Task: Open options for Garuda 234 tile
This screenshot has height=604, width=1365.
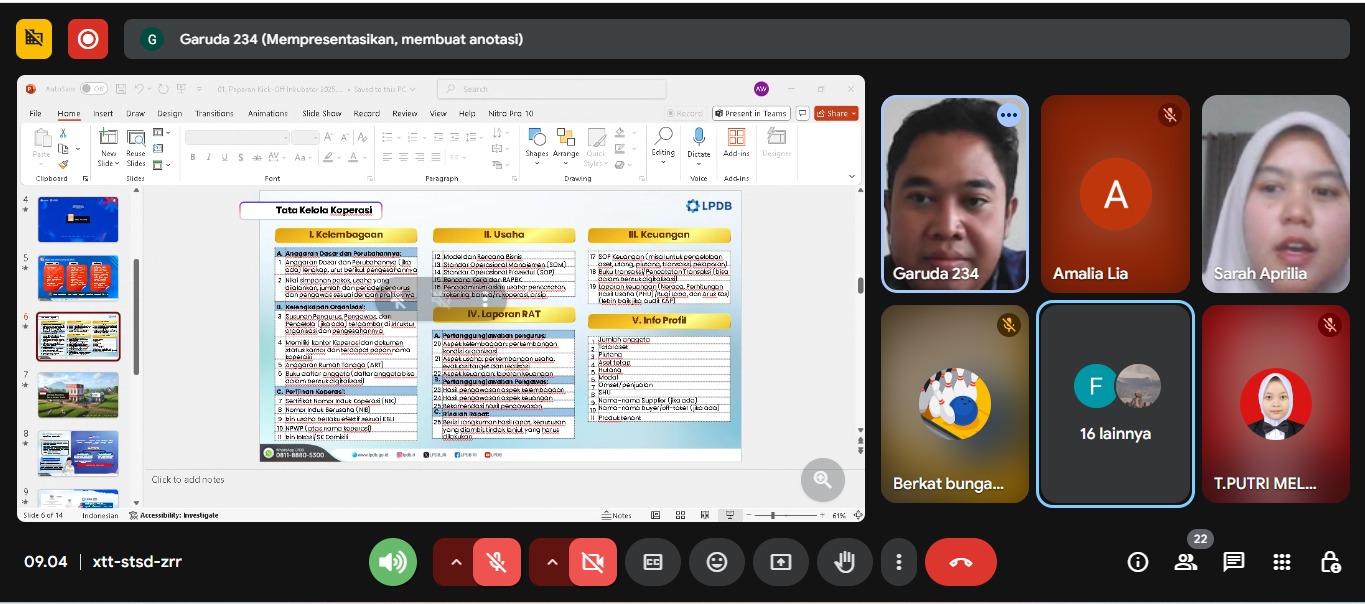Action: point(1008,115)
